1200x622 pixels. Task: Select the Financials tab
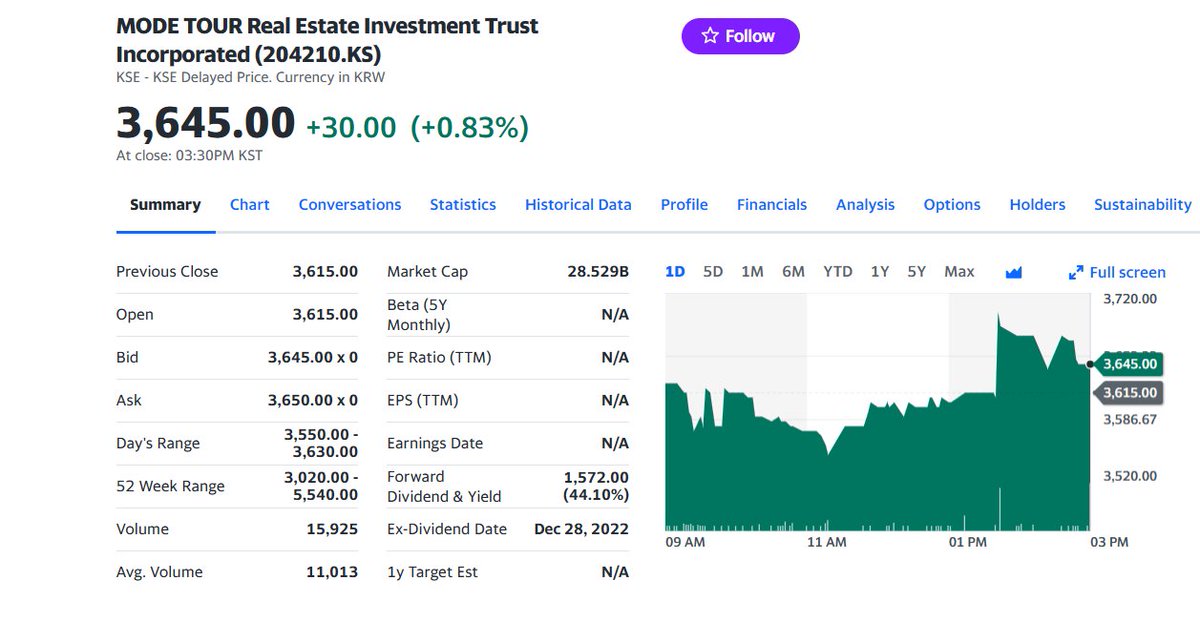pos(772,204)
